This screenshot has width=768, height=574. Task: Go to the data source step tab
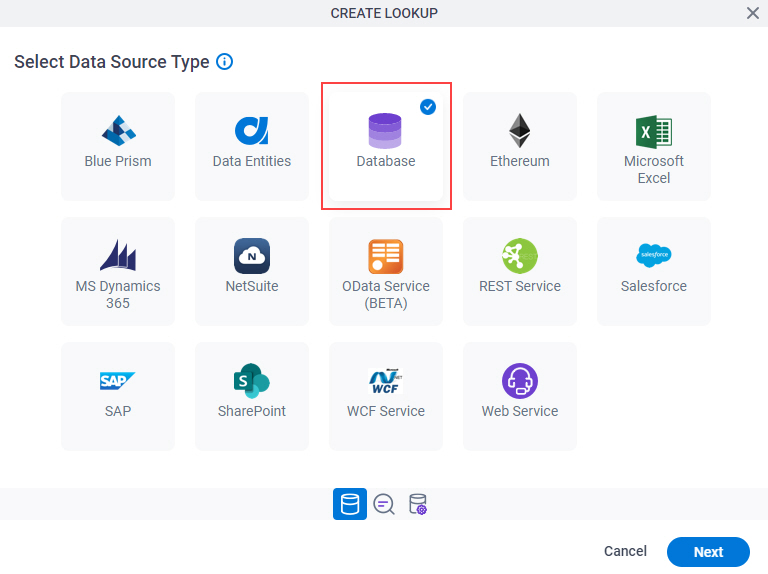coord(350,504)
